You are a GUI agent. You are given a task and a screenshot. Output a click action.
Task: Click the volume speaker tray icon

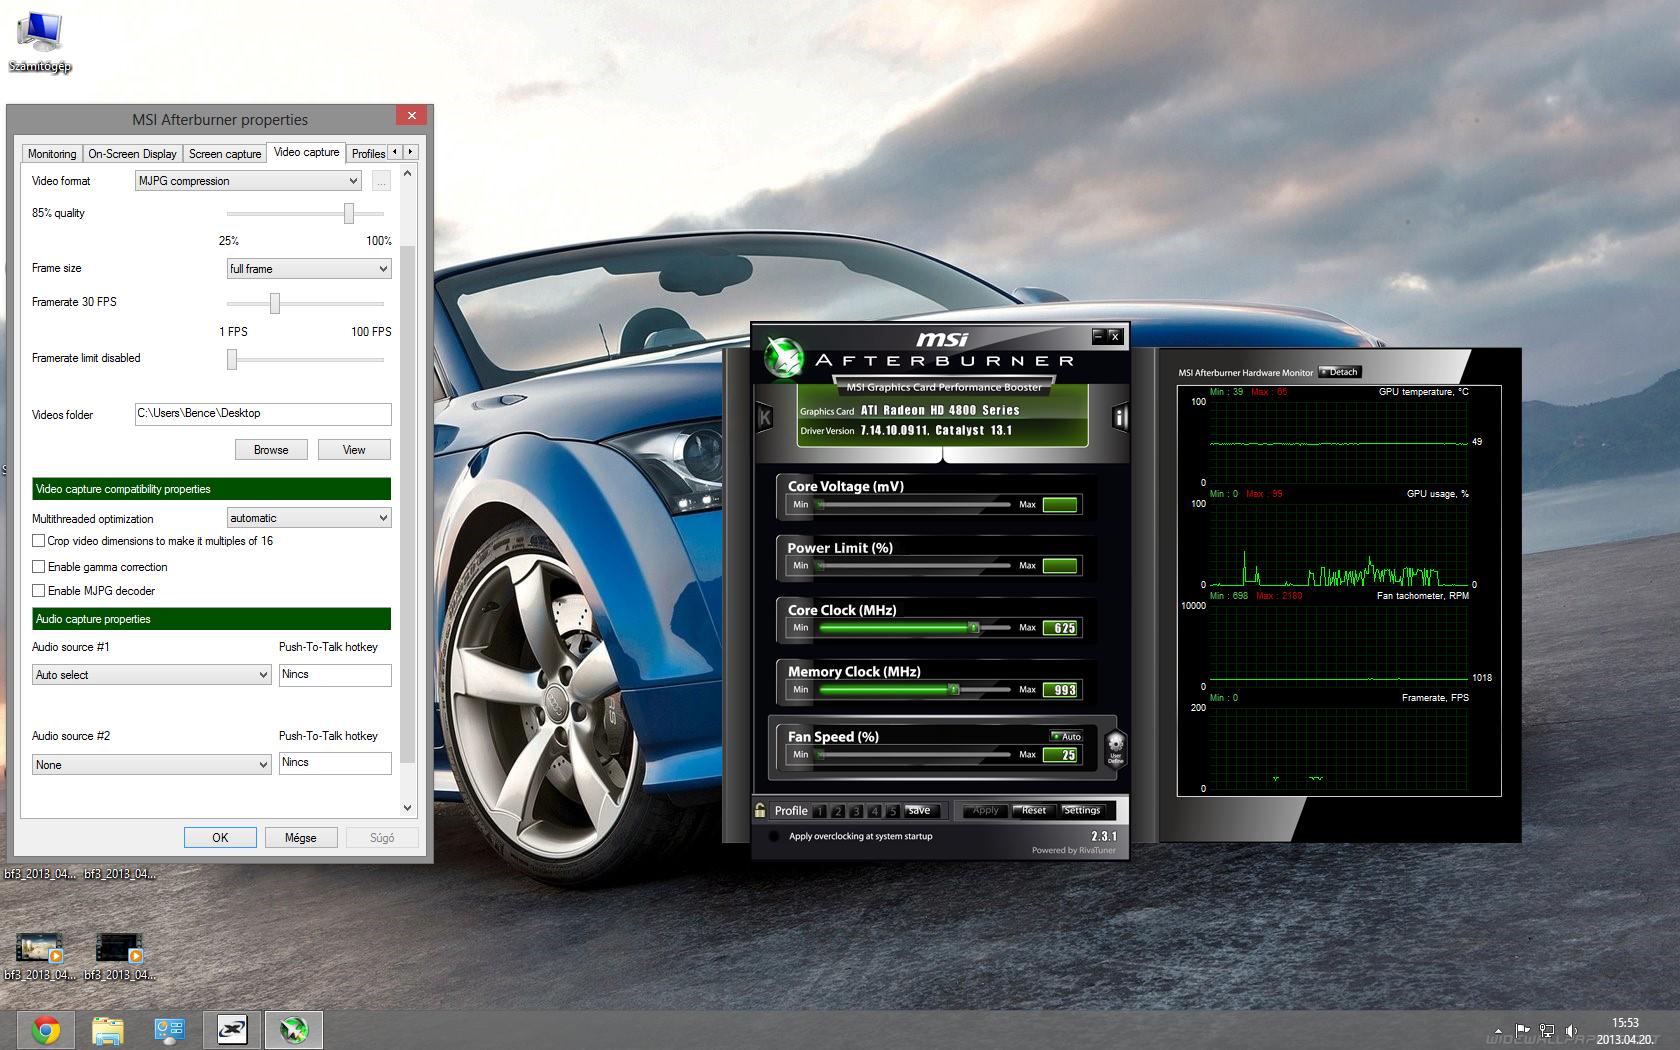pyautogui.click(x=1571, y=1030)
